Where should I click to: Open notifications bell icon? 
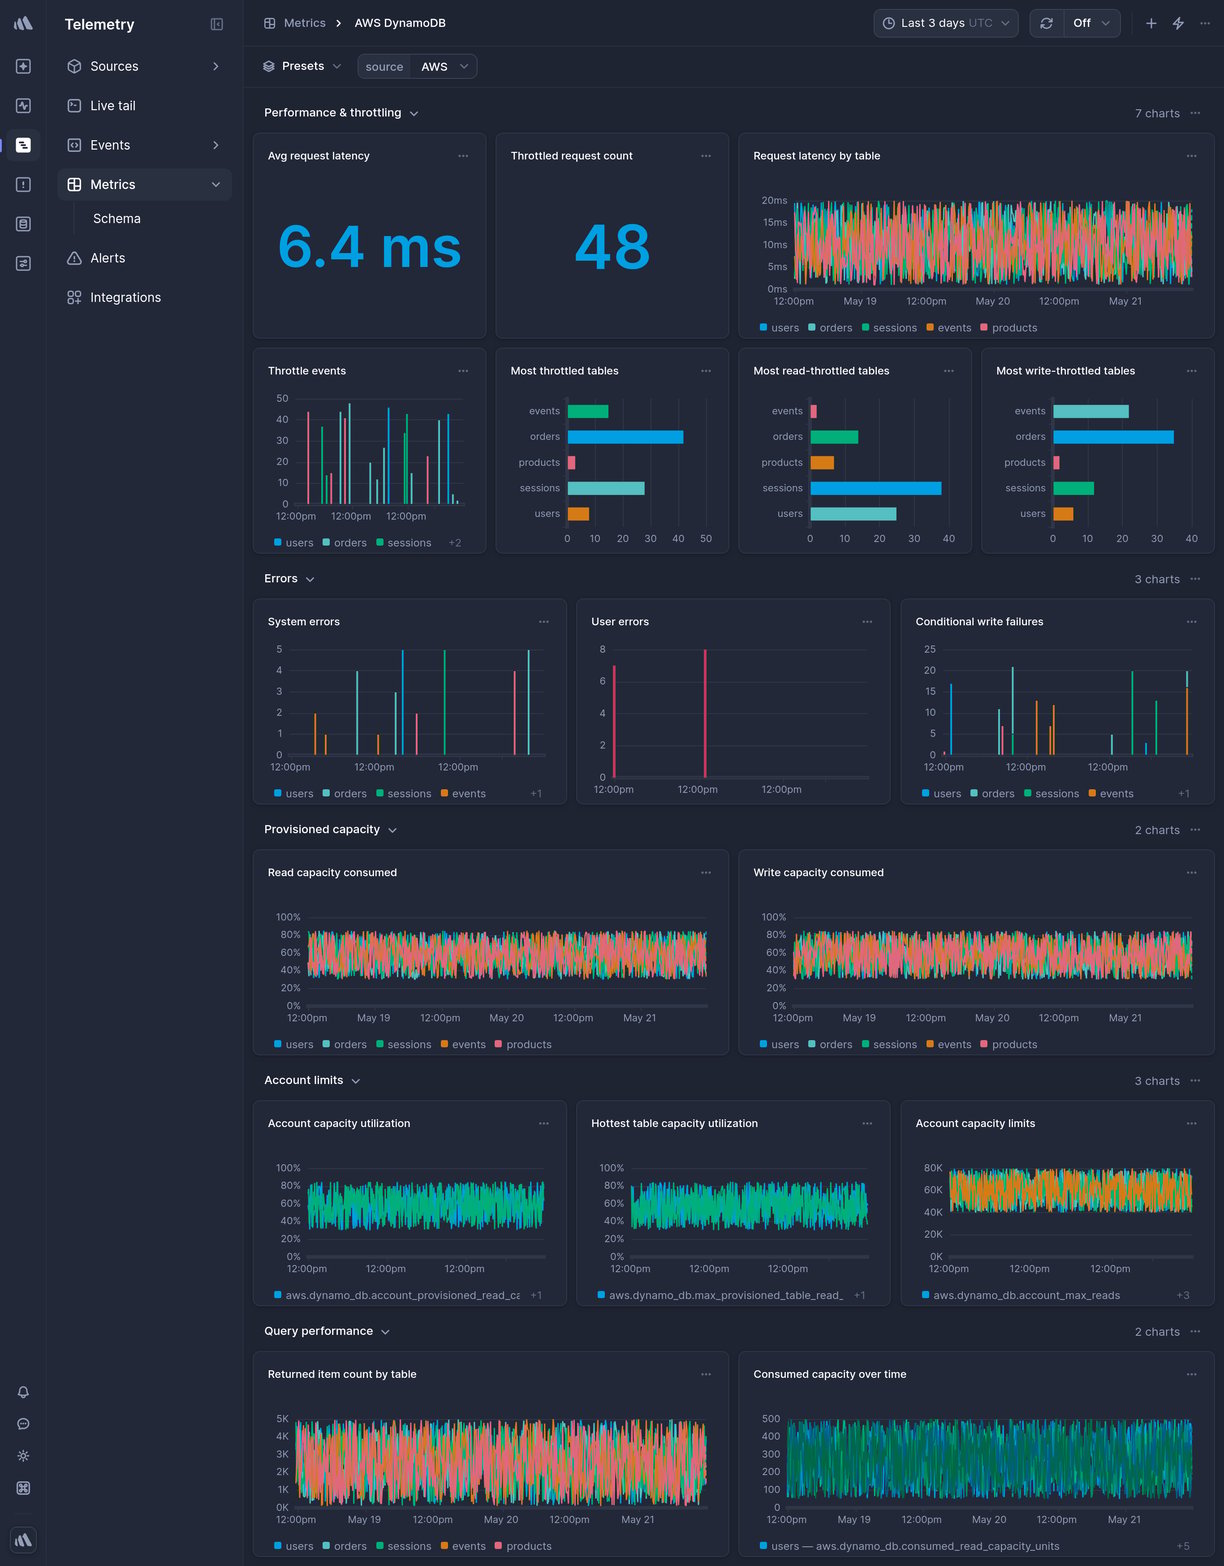23,1392
